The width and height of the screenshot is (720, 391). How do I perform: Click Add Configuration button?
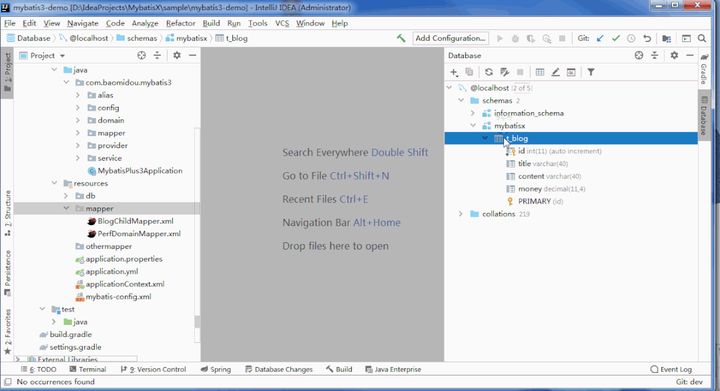click(x=450, y=39)
